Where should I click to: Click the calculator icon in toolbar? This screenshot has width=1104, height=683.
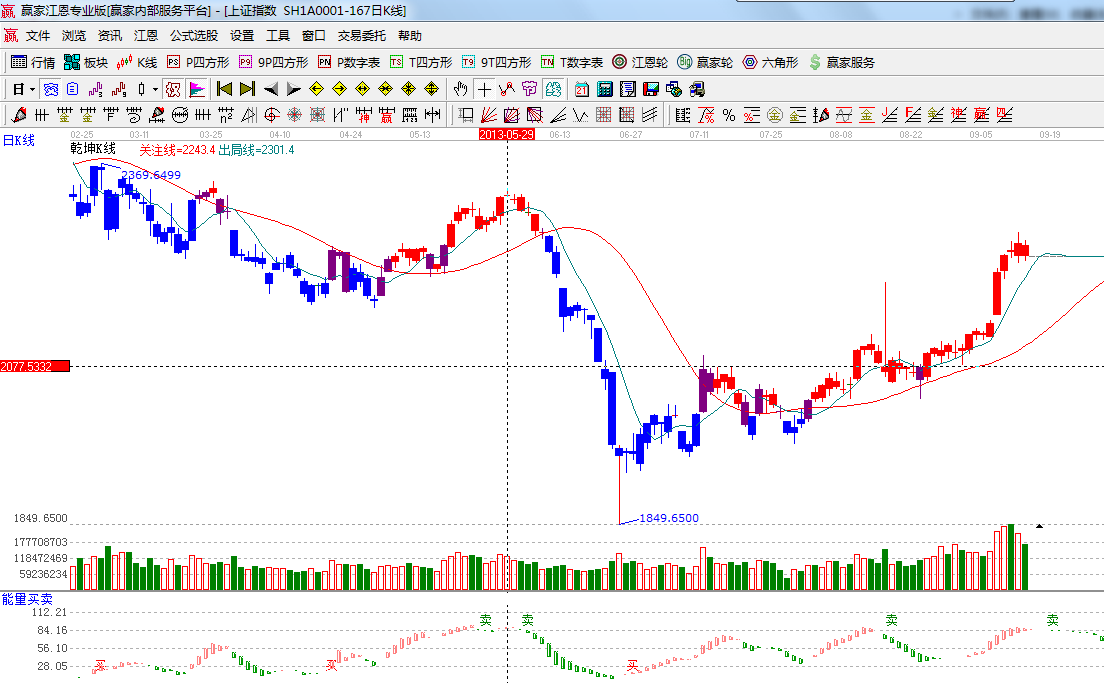pyautogui.click(x=604, y=89)
